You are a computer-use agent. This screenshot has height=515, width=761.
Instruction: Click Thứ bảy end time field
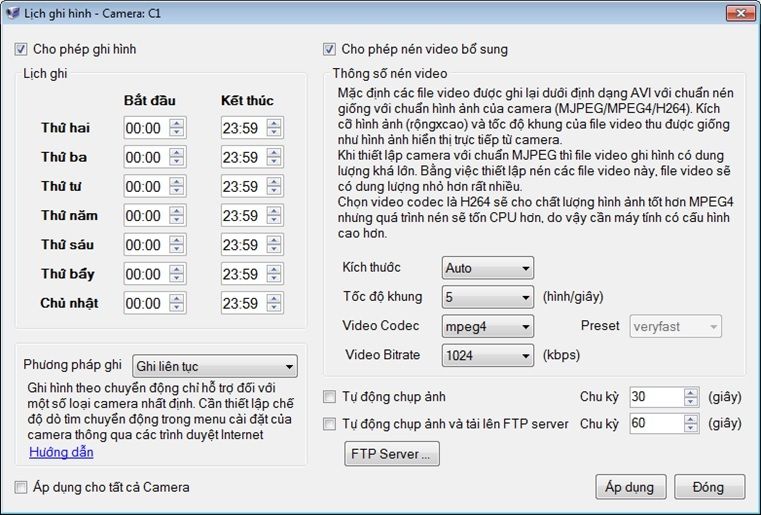(x=252, y=274)
